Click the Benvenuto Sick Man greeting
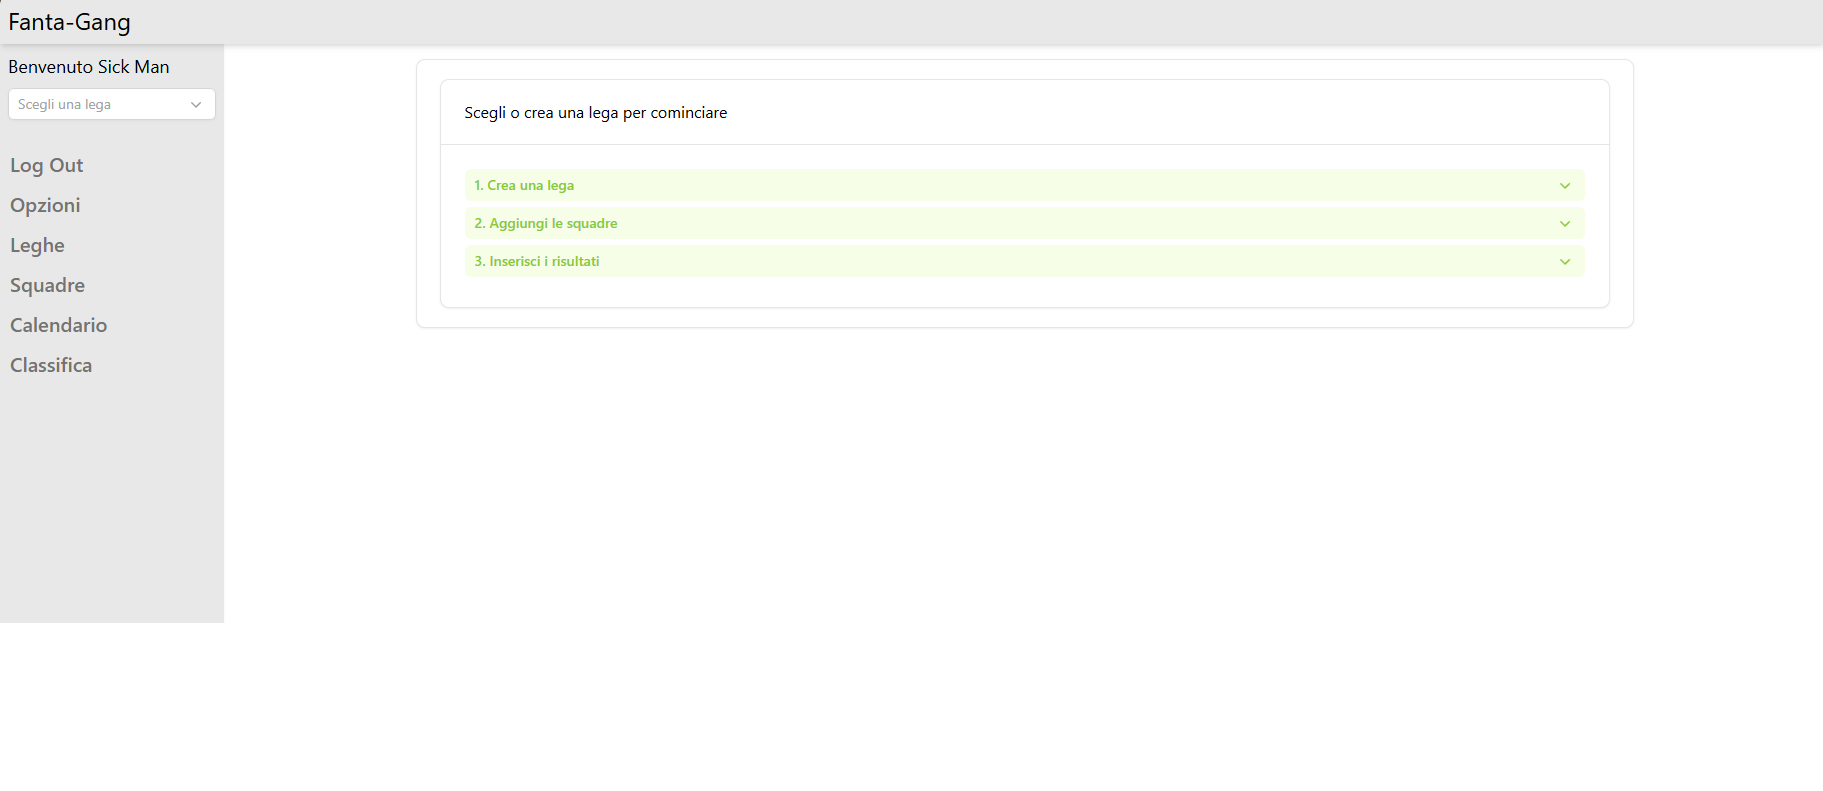This screenshot has width=1823, height=791. click(89, 67)
